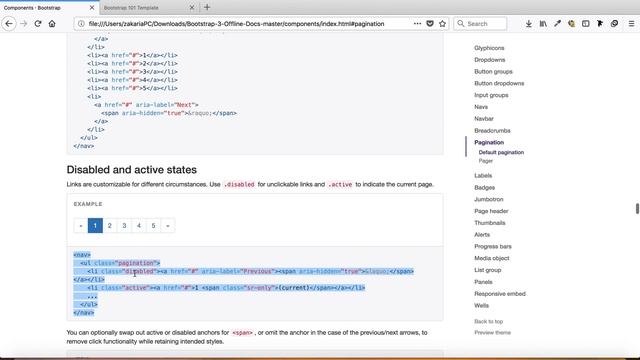Select page 2 in pagination example

pos(110,225)
